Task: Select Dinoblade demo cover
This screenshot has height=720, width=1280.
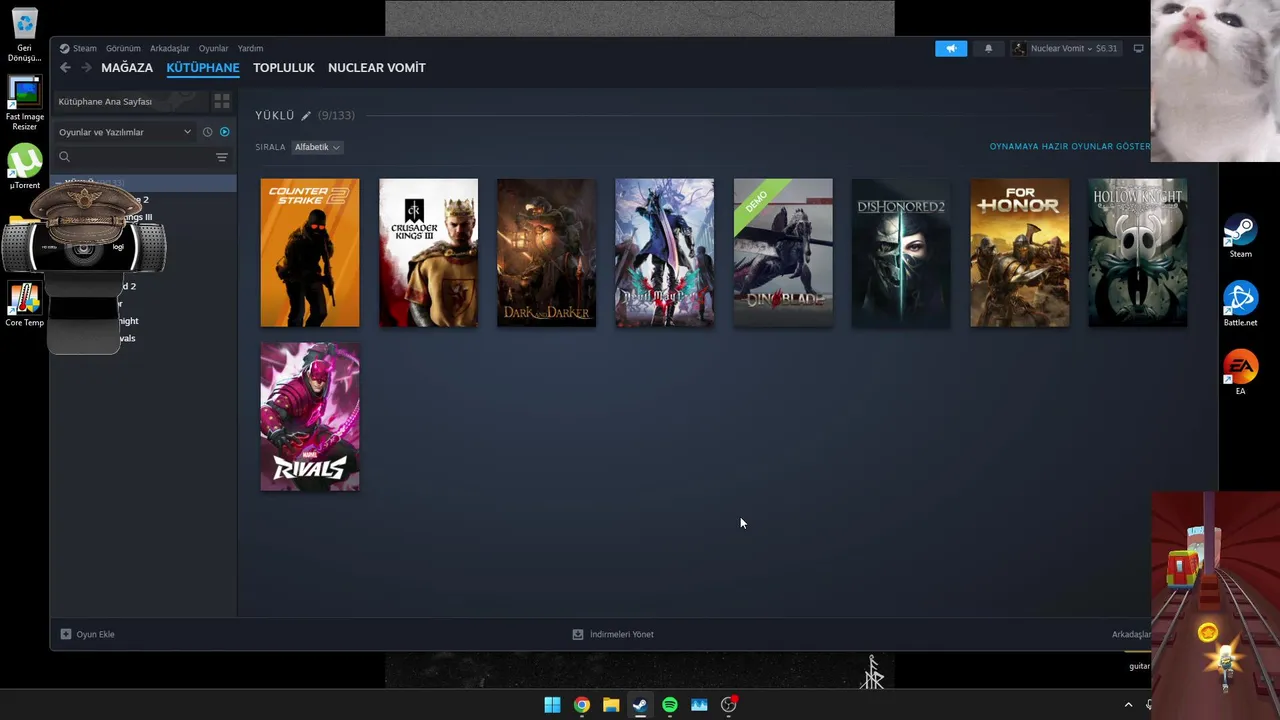Action: [x=783, y=253]
